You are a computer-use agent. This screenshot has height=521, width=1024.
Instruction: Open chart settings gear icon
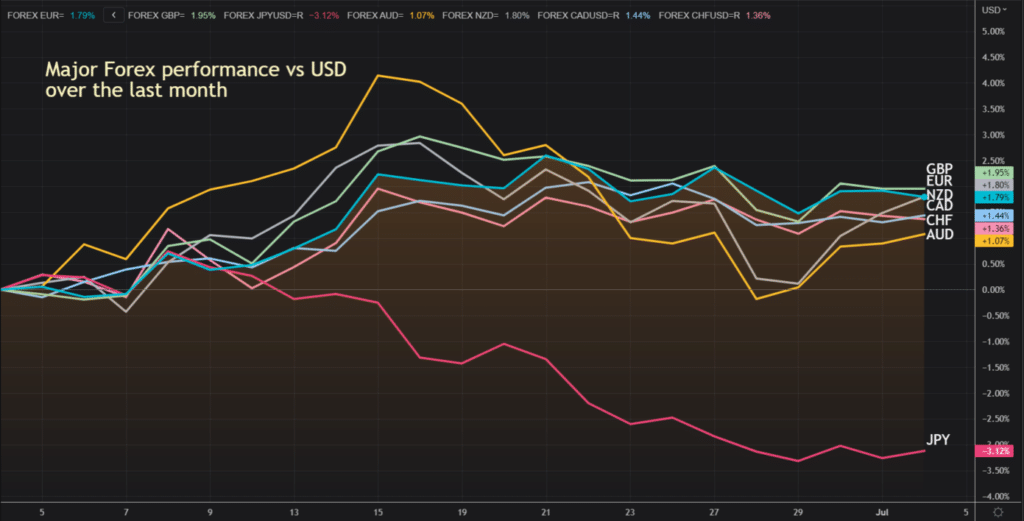(998, 513)
